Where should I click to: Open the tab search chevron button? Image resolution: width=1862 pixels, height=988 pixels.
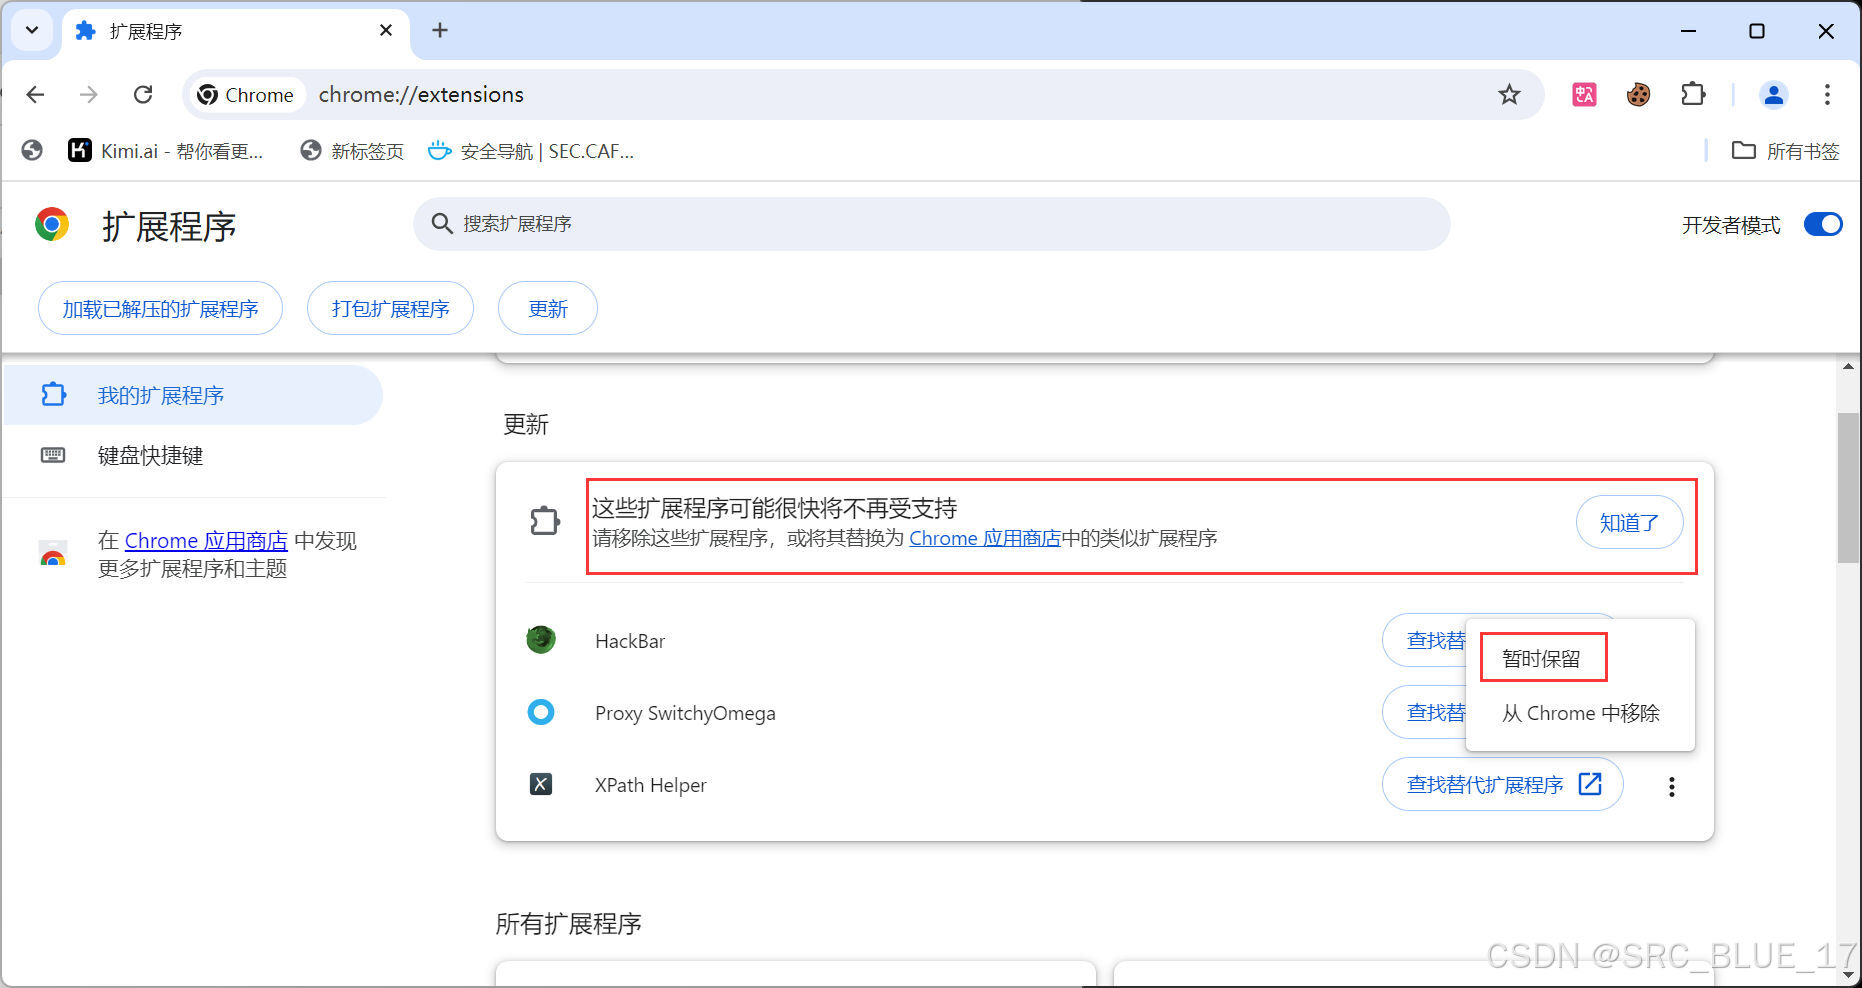click(x=32, y=30)
